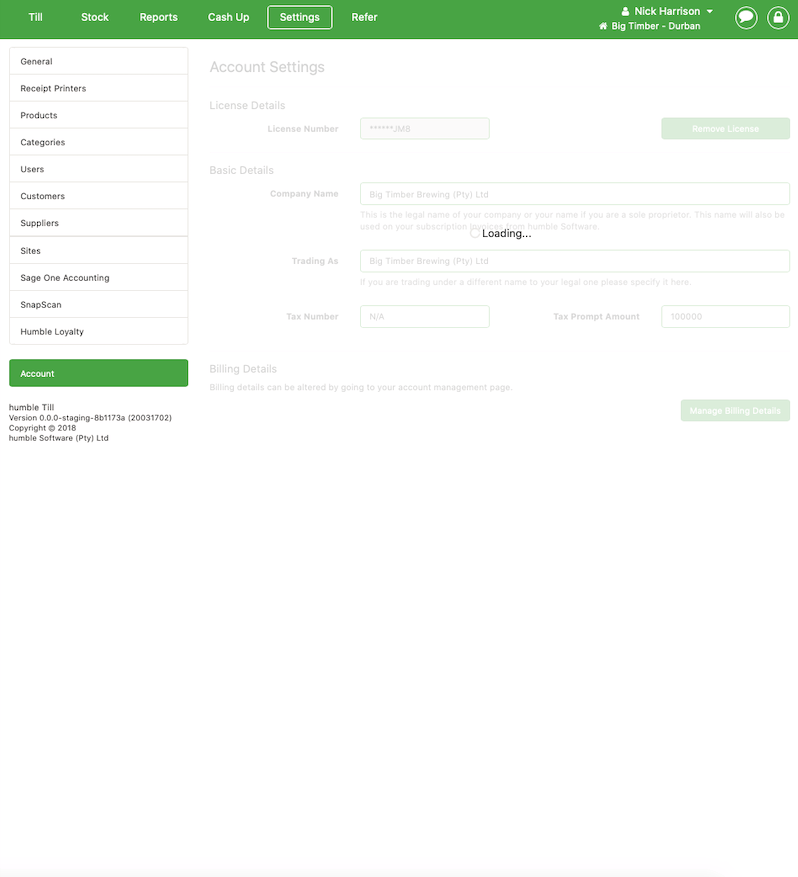Open the Reports tab
The image size is (798, 877).
point(158,17)
